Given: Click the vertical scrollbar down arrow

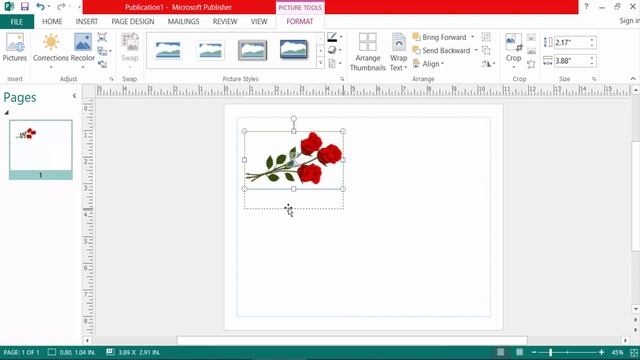Looking at the screenshot, I should (636, 309).
